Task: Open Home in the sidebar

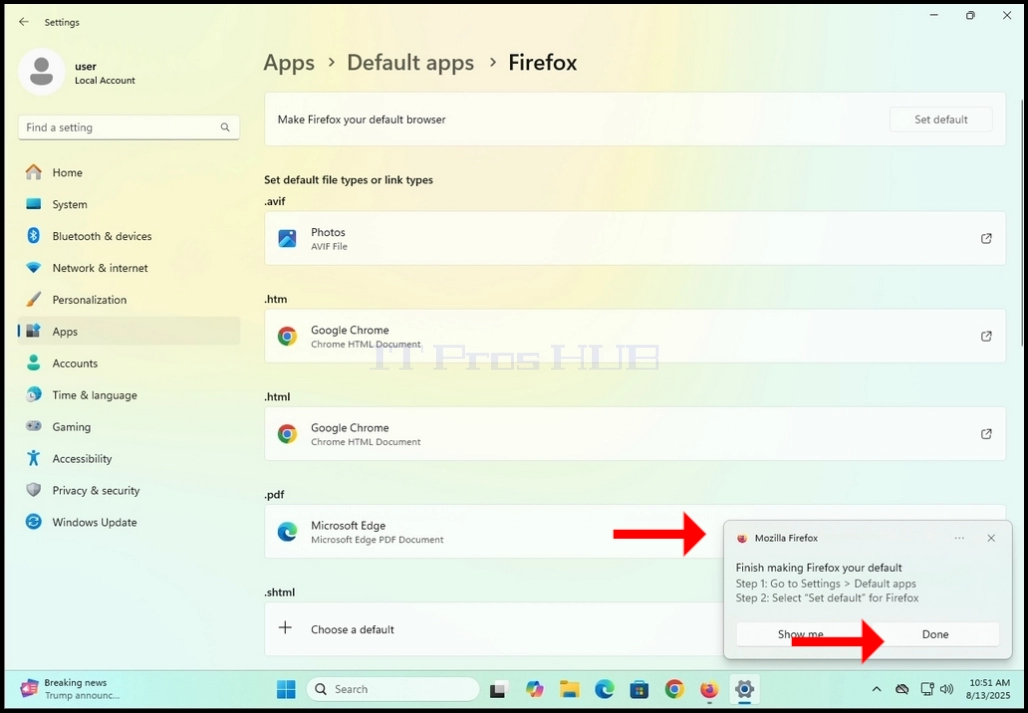Action: tap(129, 172)
